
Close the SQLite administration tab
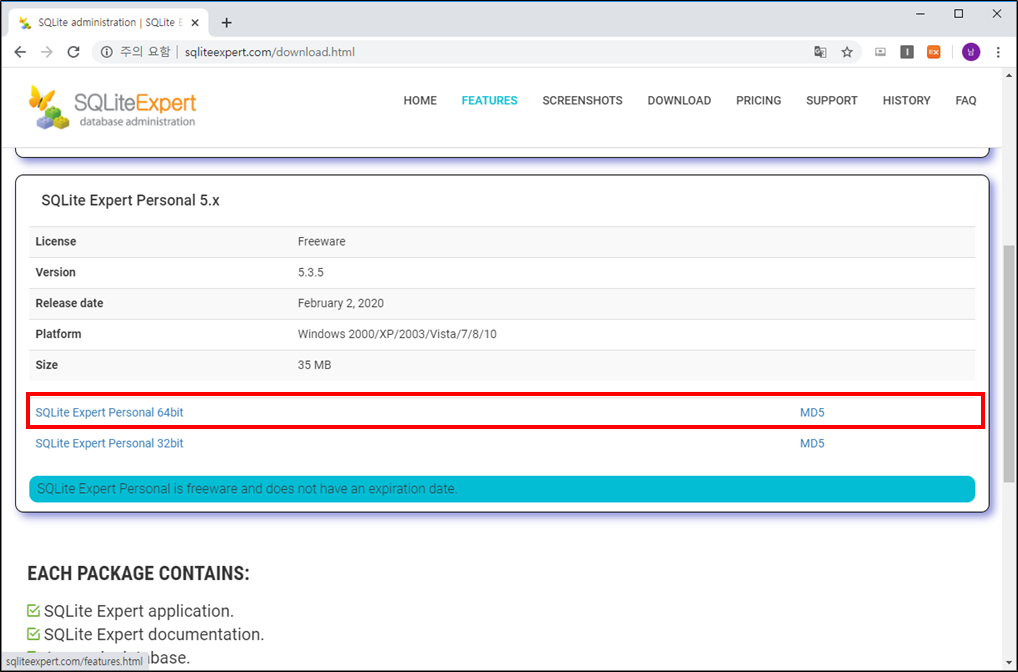pyautogui.click(x=195, y=23)
